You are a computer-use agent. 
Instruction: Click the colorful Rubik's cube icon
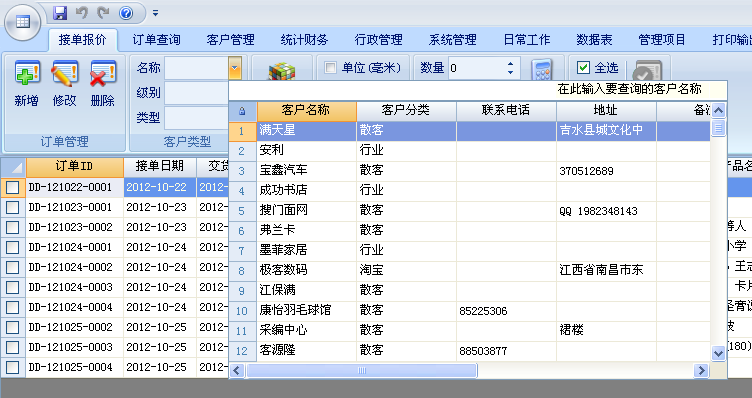tap(282, 71)
